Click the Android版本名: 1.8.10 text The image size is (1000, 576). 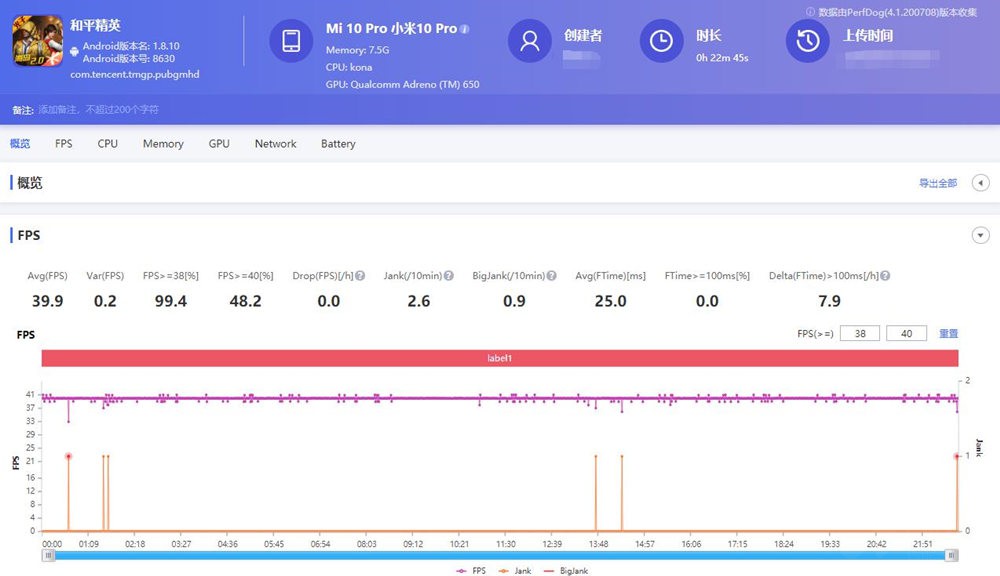131,46
